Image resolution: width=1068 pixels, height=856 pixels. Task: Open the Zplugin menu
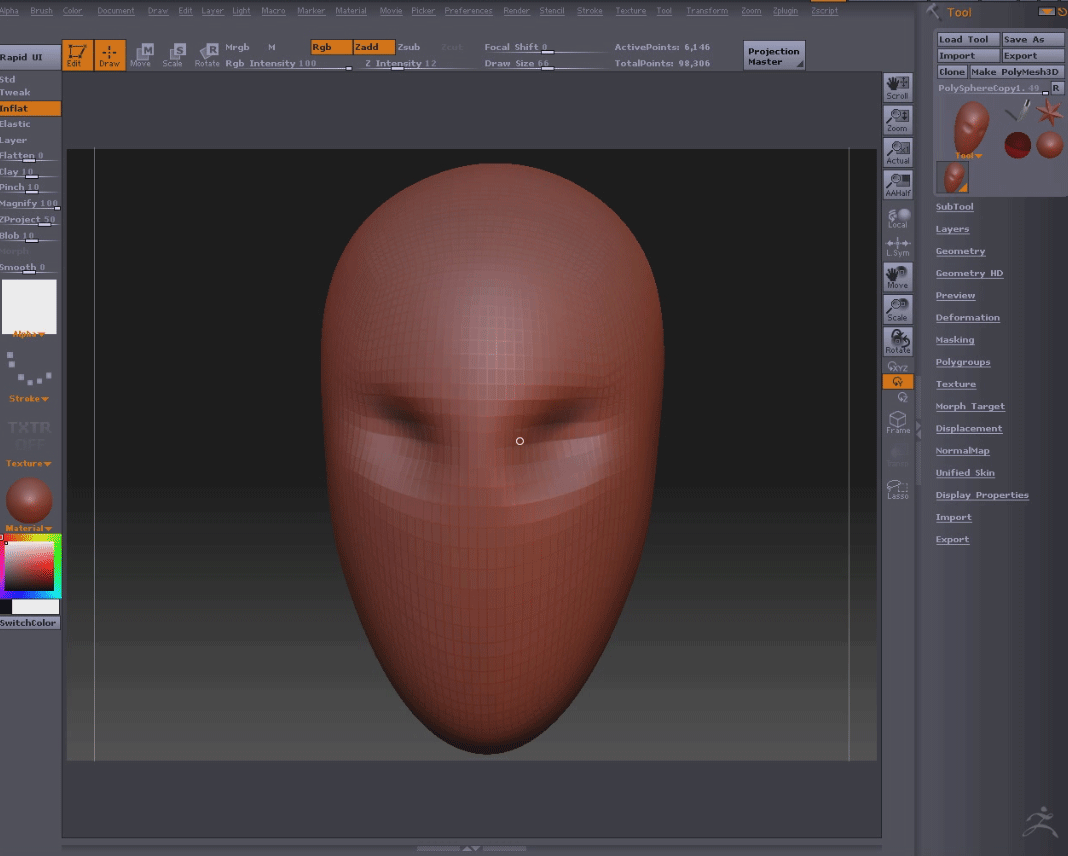pyautogui.click(x=785, y=11)
